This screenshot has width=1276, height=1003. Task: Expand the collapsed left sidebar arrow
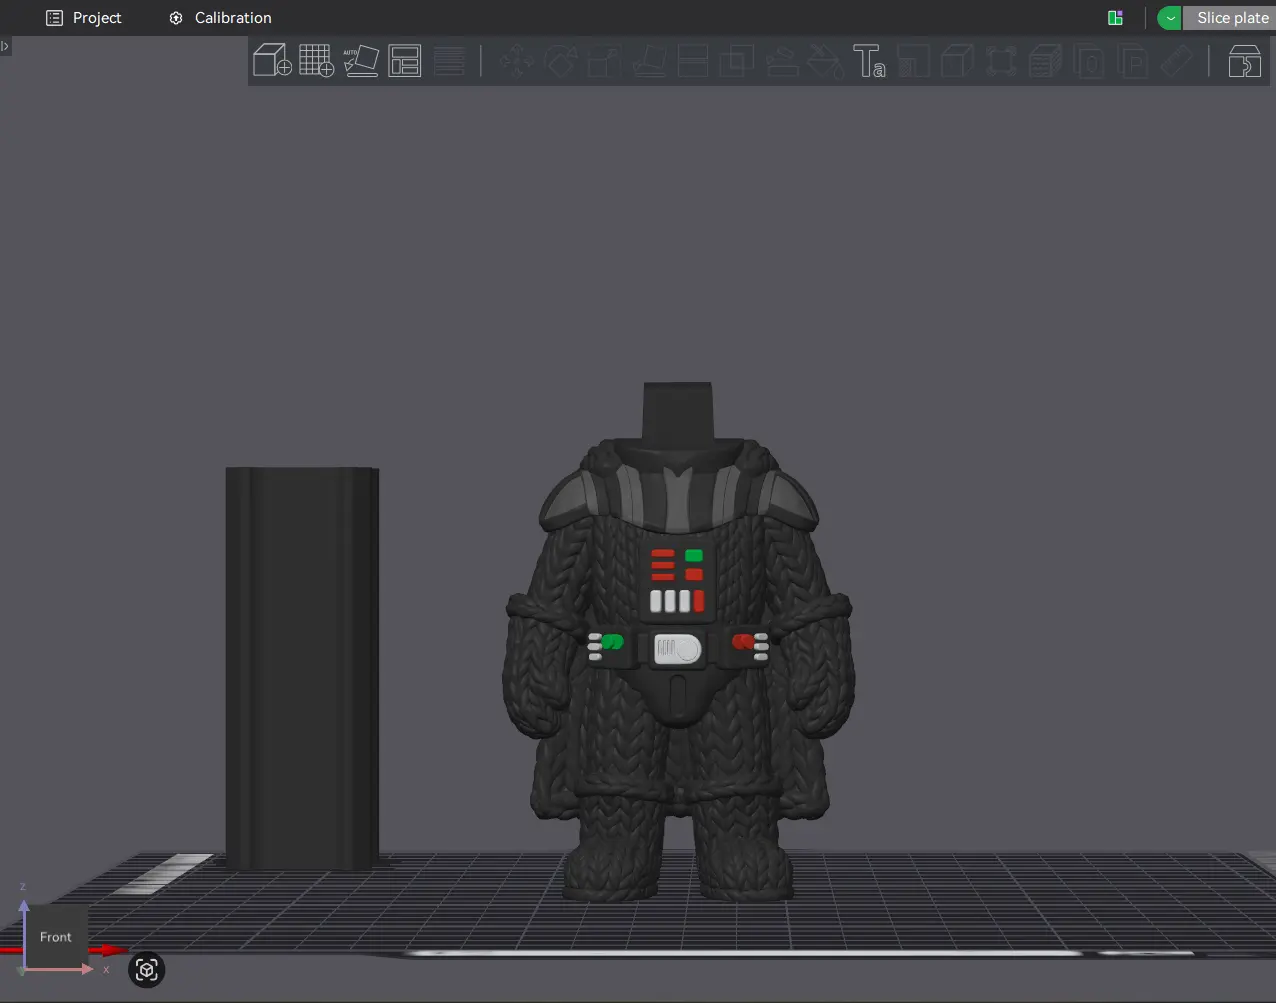click(x=5, y=46)
